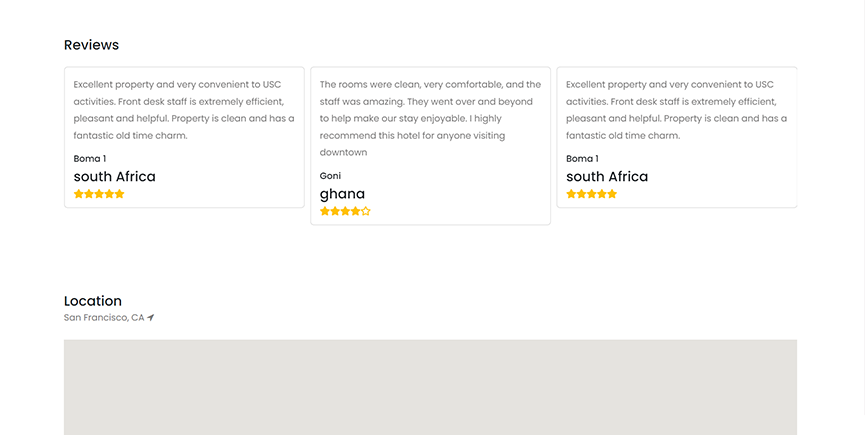Click the Location section heading
Viewport: 865px width, 435px height.
(x=93, y=301)
